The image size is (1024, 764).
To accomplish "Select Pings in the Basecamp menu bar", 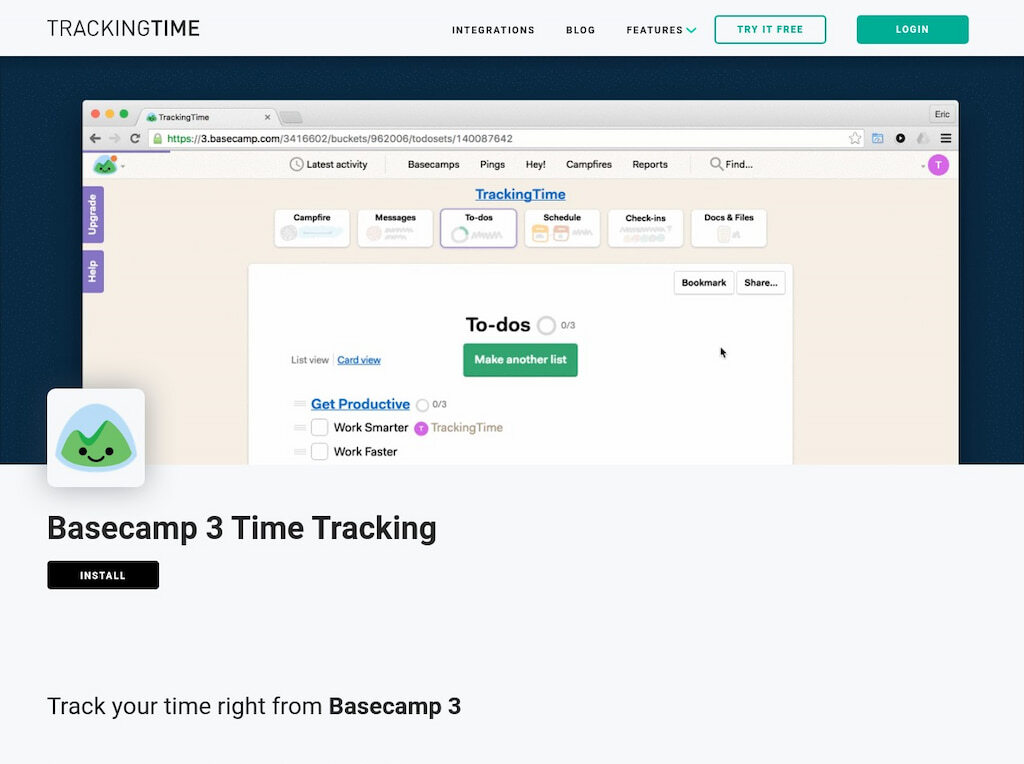I will coord(492,164).
